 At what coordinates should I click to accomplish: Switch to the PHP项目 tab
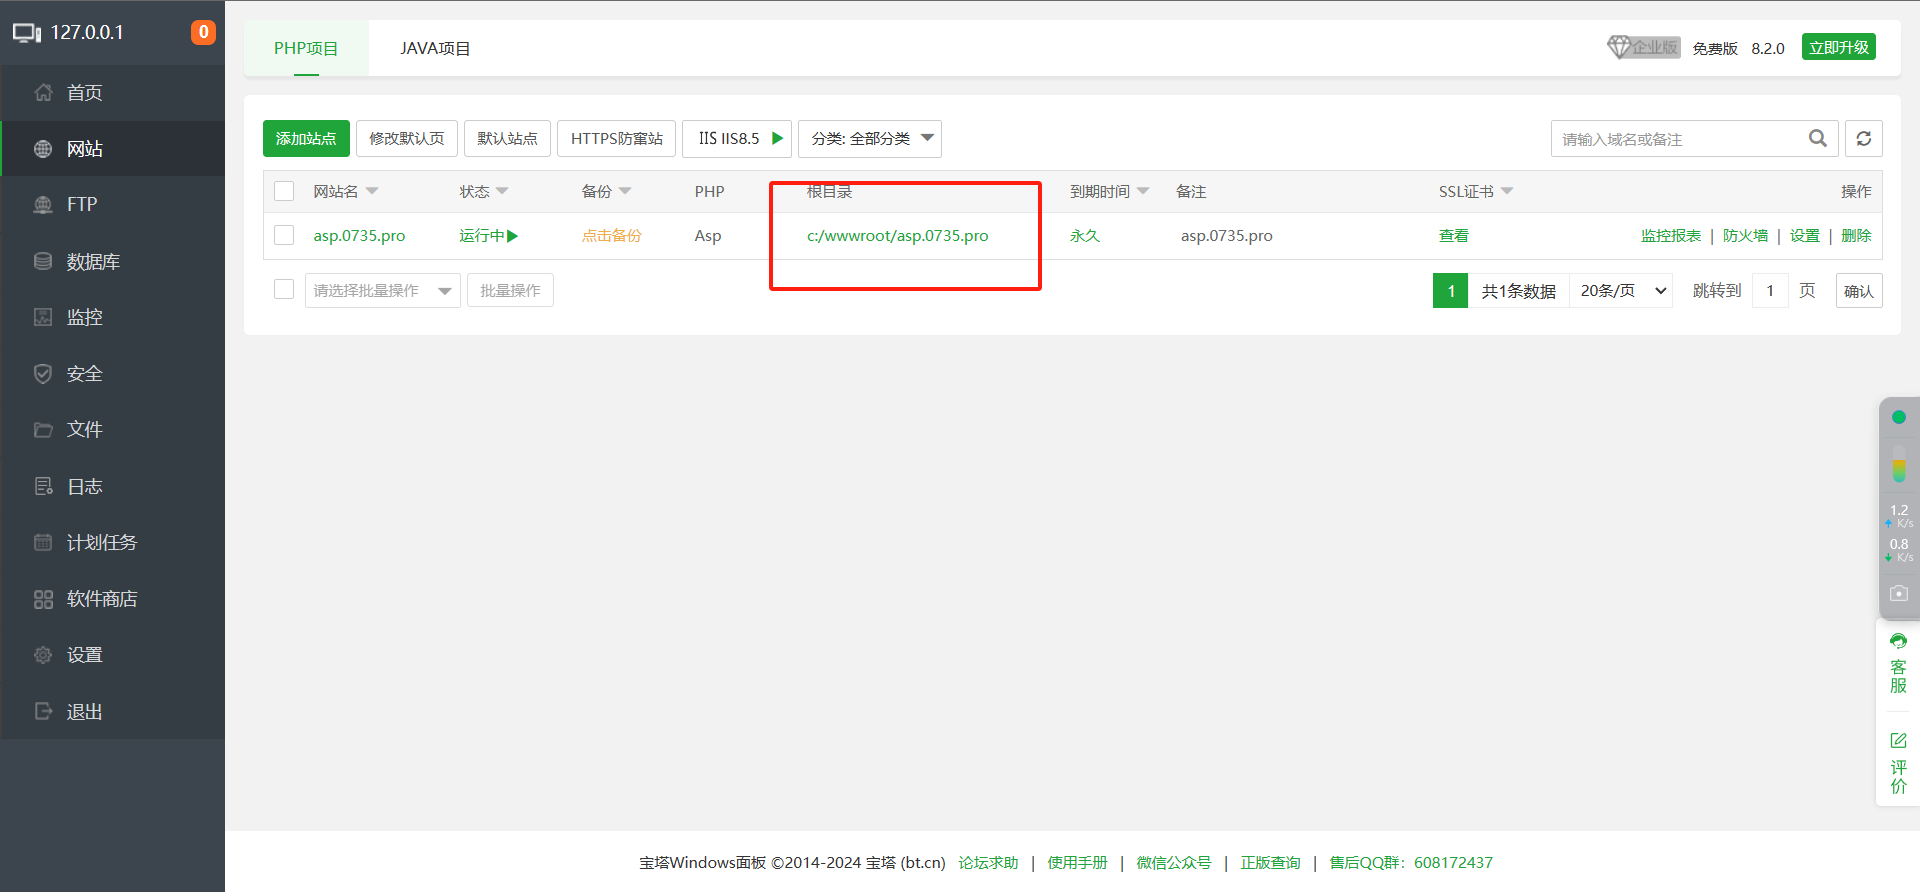tap(306, 48)
